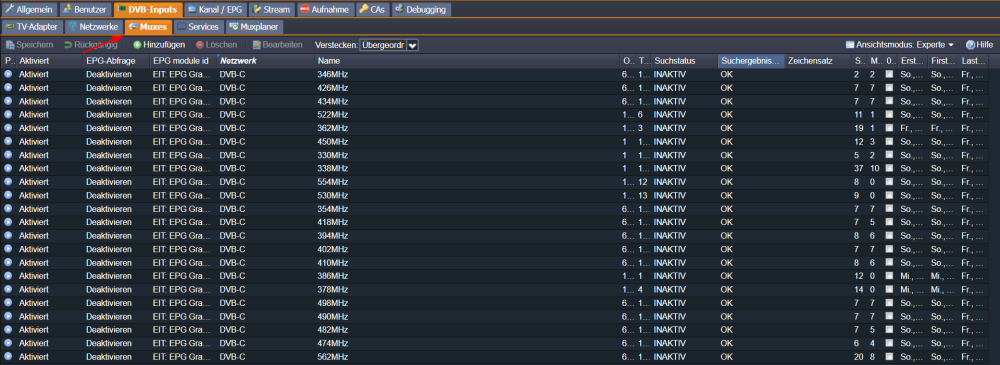Click the EPG module id column header
Image resolution: width=1000 pixels, height=365 pixels.
coord(183,61)
